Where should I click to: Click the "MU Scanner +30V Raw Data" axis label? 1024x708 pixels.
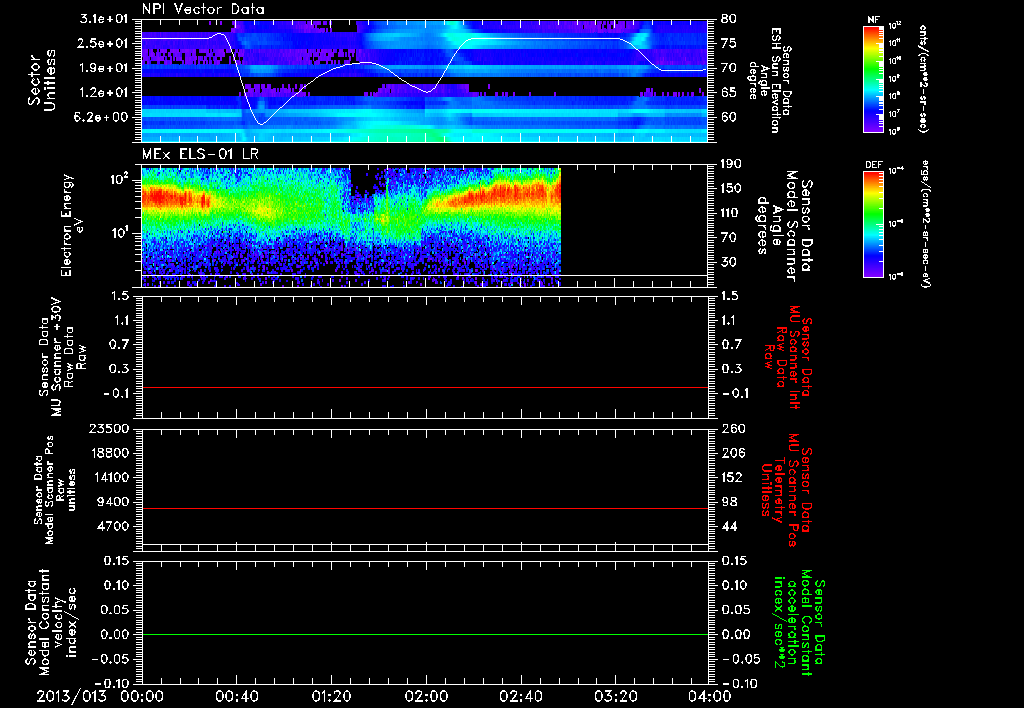(61, 358)
